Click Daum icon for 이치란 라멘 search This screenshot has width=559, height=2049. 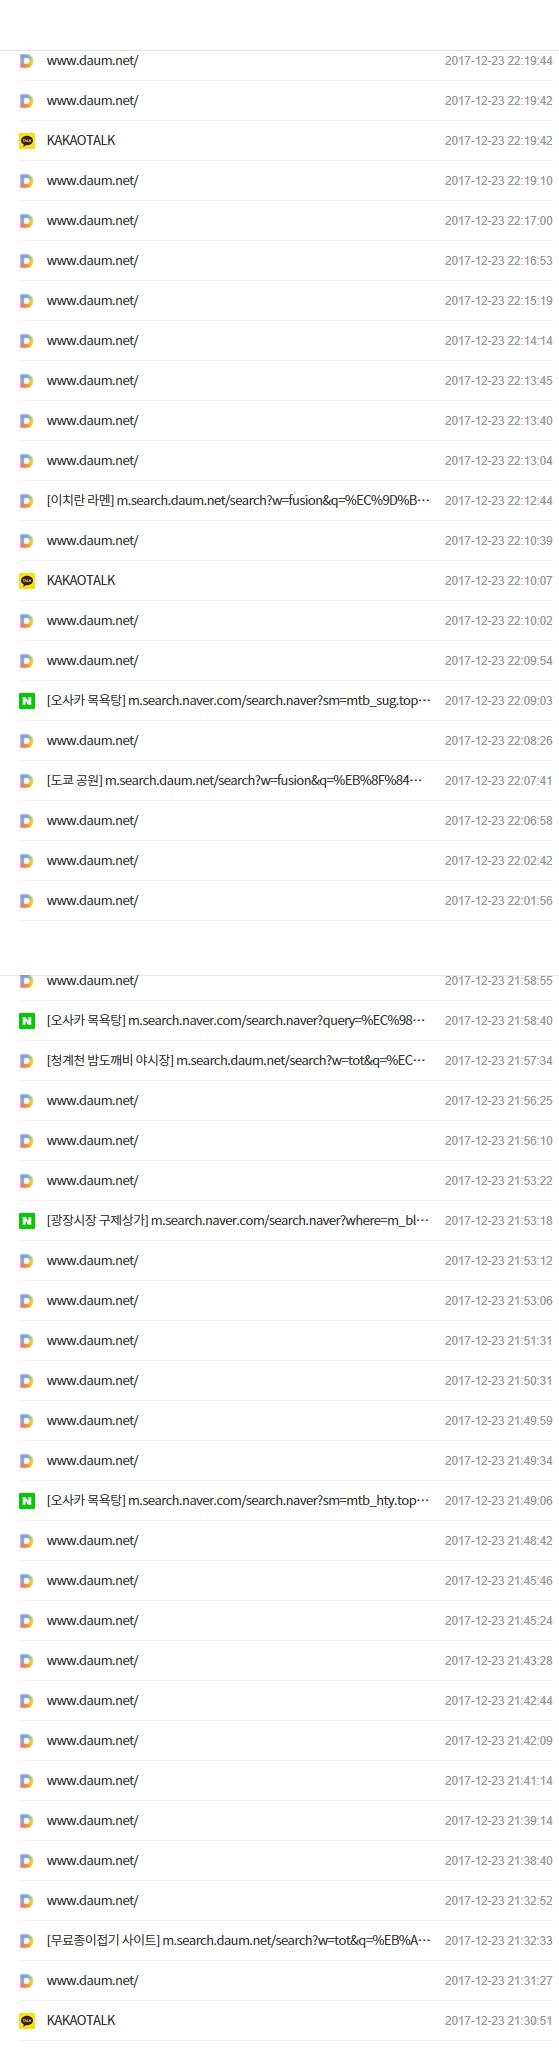tap(27, 501)
